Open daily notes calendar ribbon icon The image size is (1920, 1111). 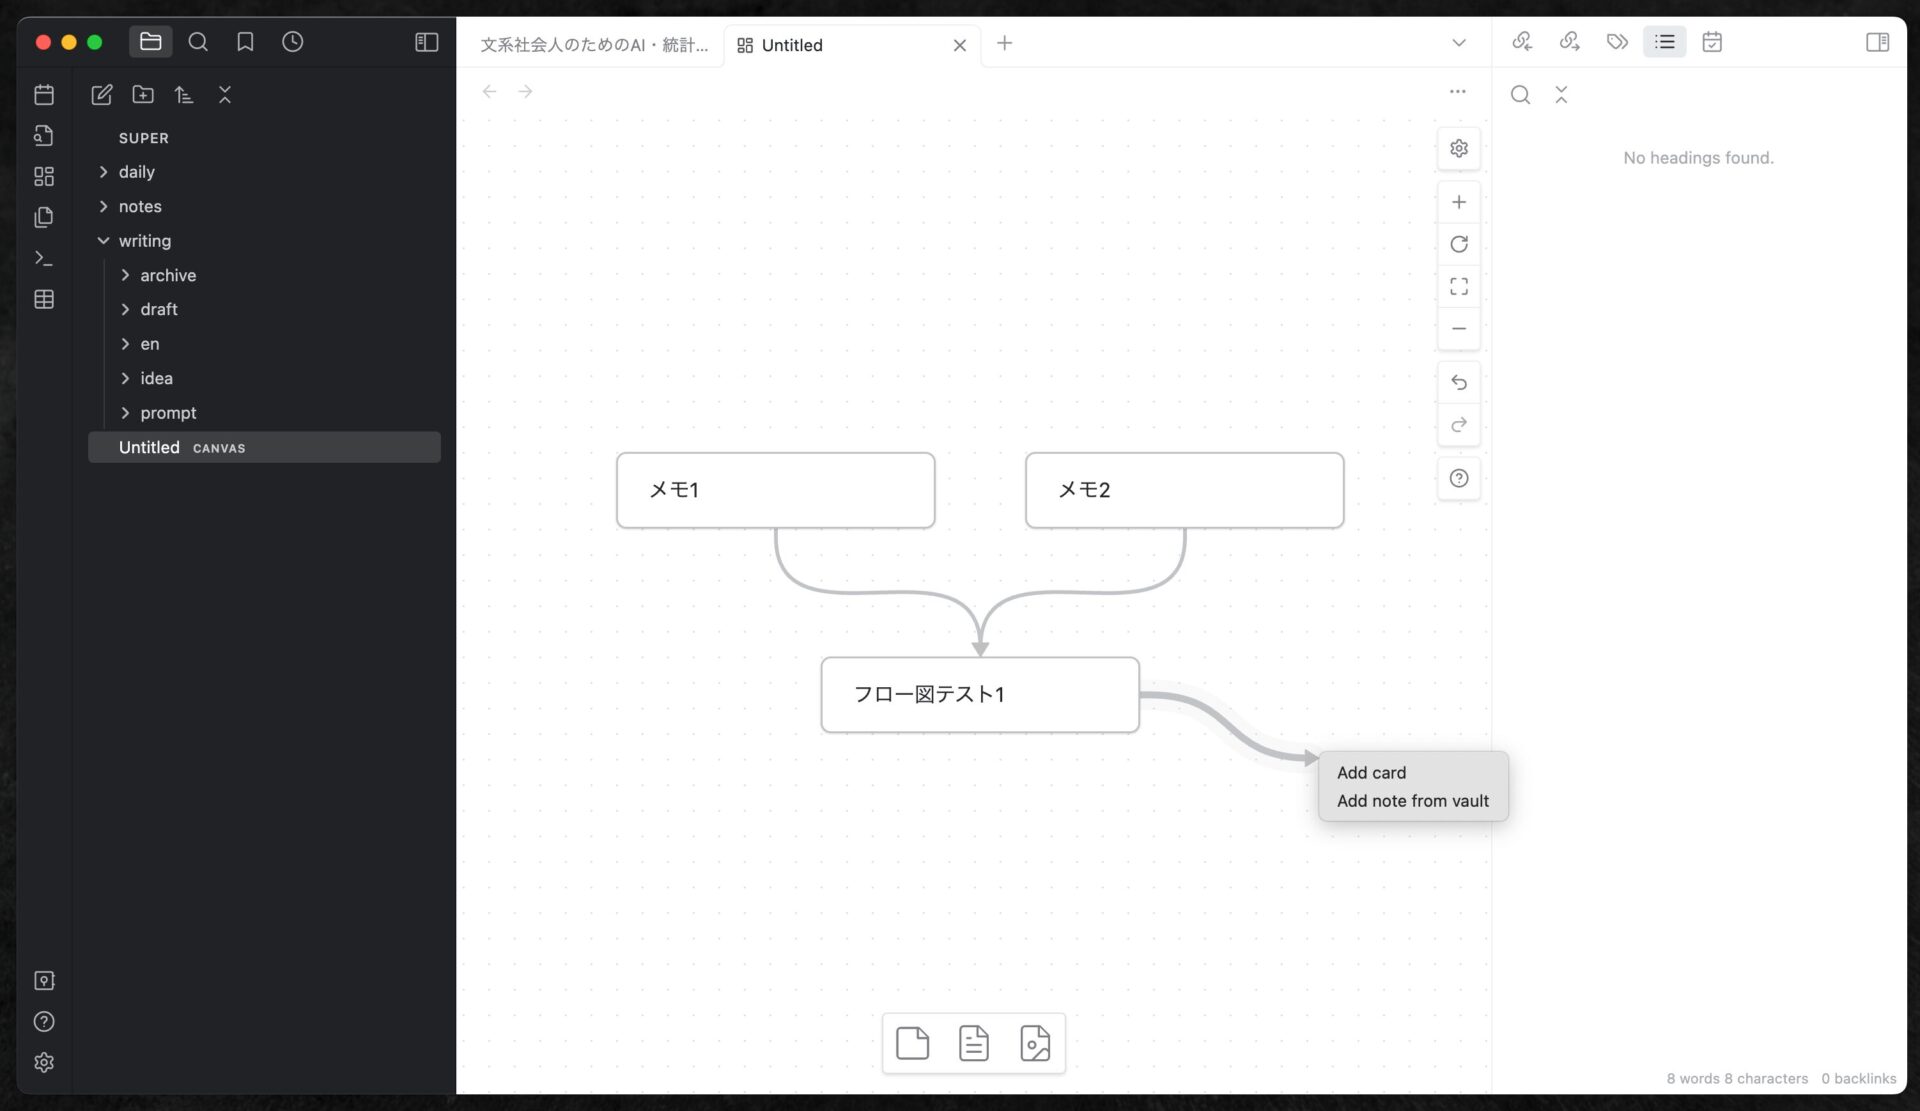44,95
